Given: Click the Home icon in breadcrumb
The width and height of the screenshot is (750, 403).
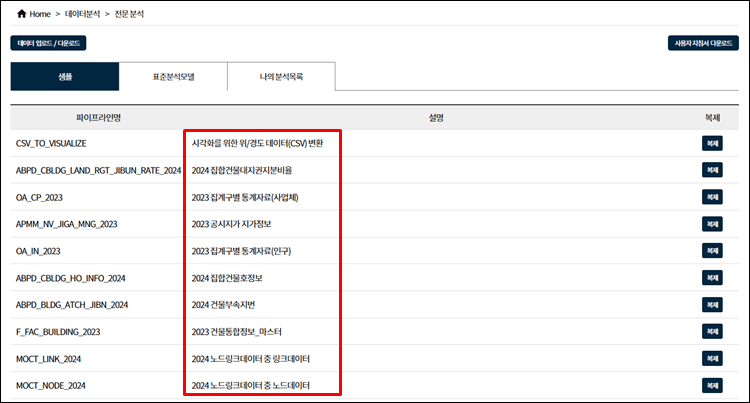Looking at the screenshot, I should point(22,14).
